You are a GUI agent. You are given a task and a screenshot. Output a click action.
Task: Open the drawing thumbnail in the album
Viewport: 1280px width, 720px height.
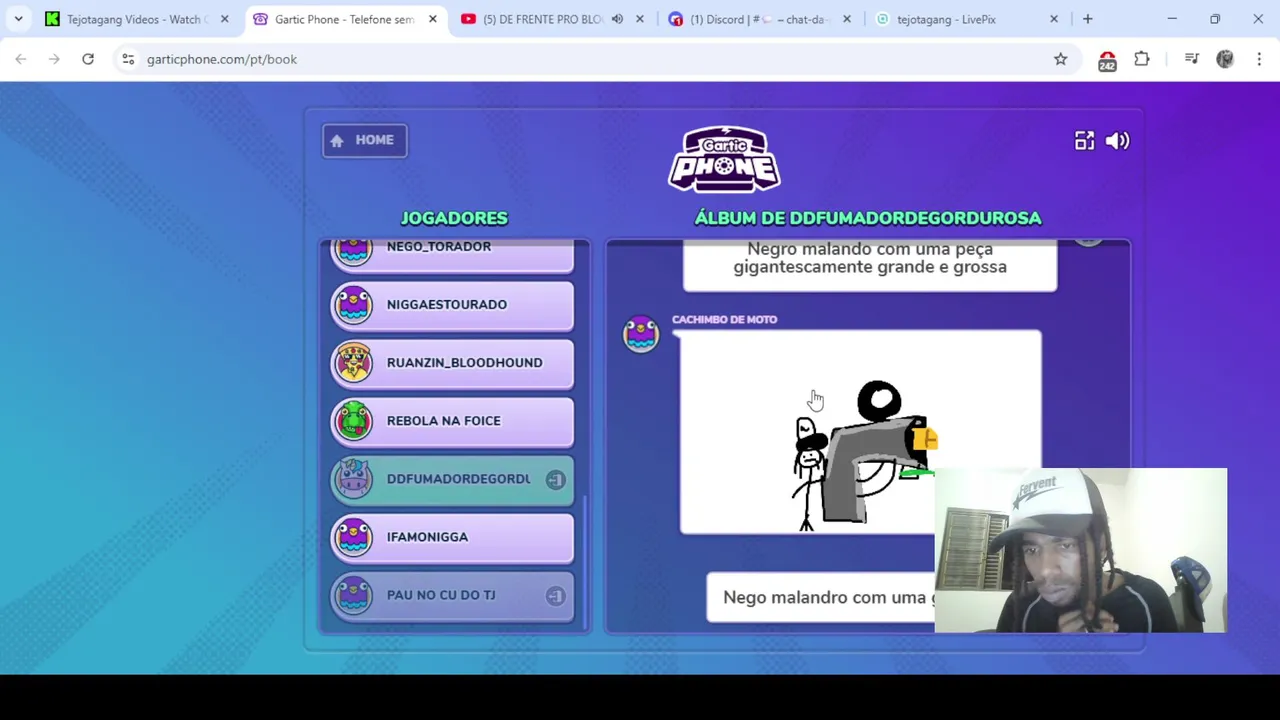pos(860,433)
